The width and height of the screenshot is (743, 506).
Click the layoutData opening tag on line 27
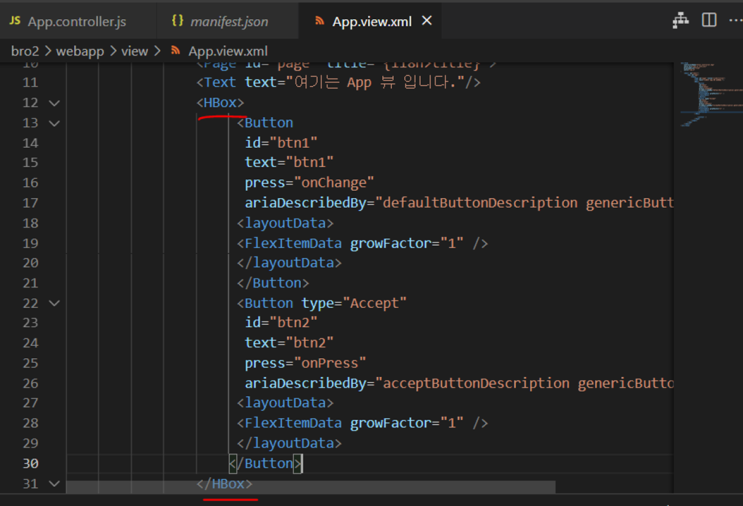pyautogui.click(x=285, y=403)
